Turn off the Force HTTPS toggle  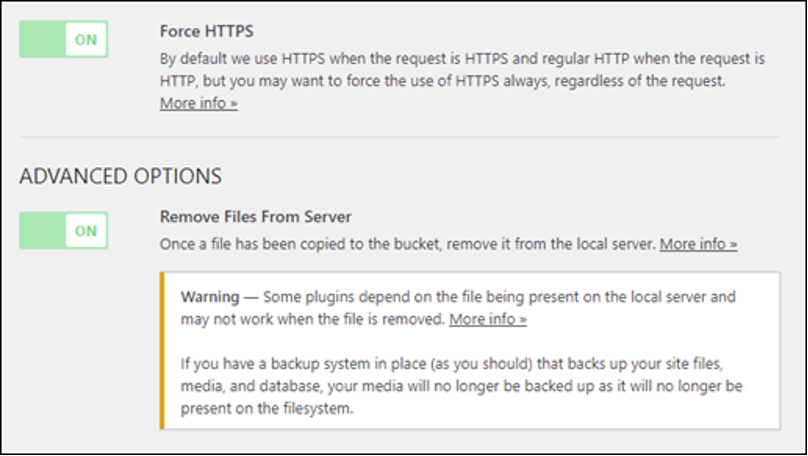point(63,39)
